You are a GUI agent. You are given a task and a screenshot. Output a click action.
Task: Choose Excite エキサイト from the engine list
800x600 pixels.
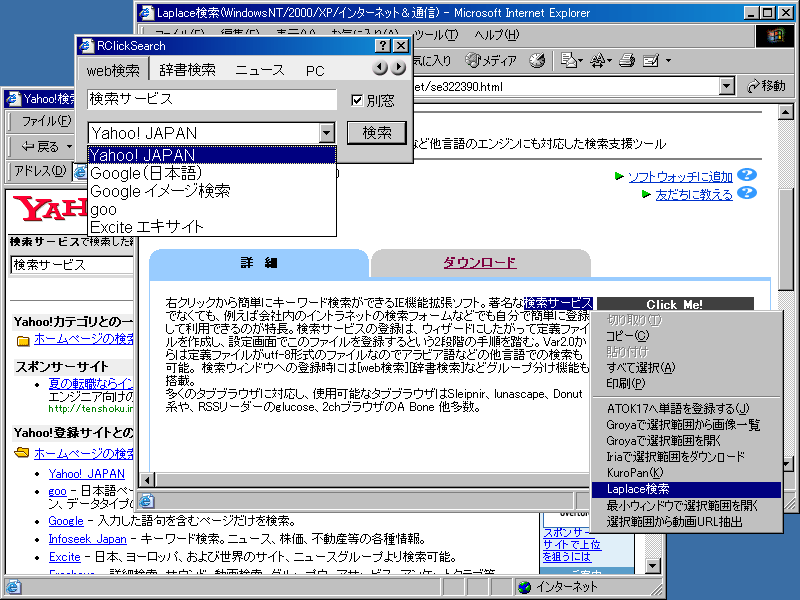(212, 227)
